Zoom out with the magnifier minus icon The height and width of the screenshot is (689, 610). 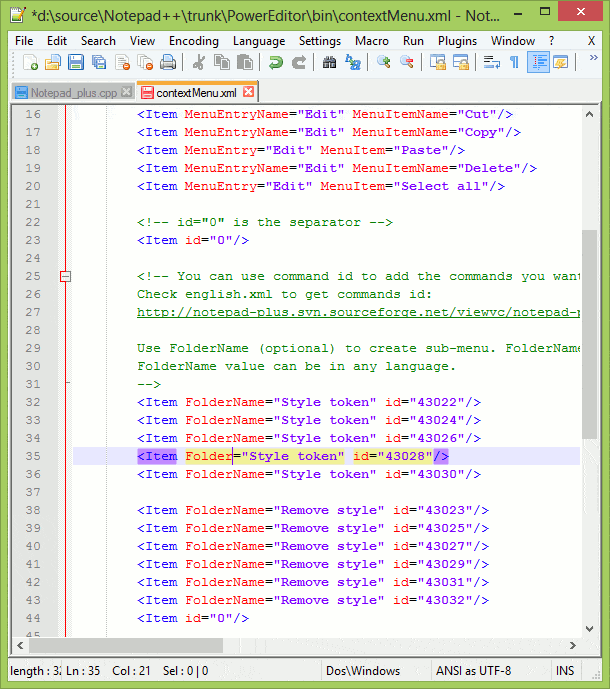coord(407,62)
